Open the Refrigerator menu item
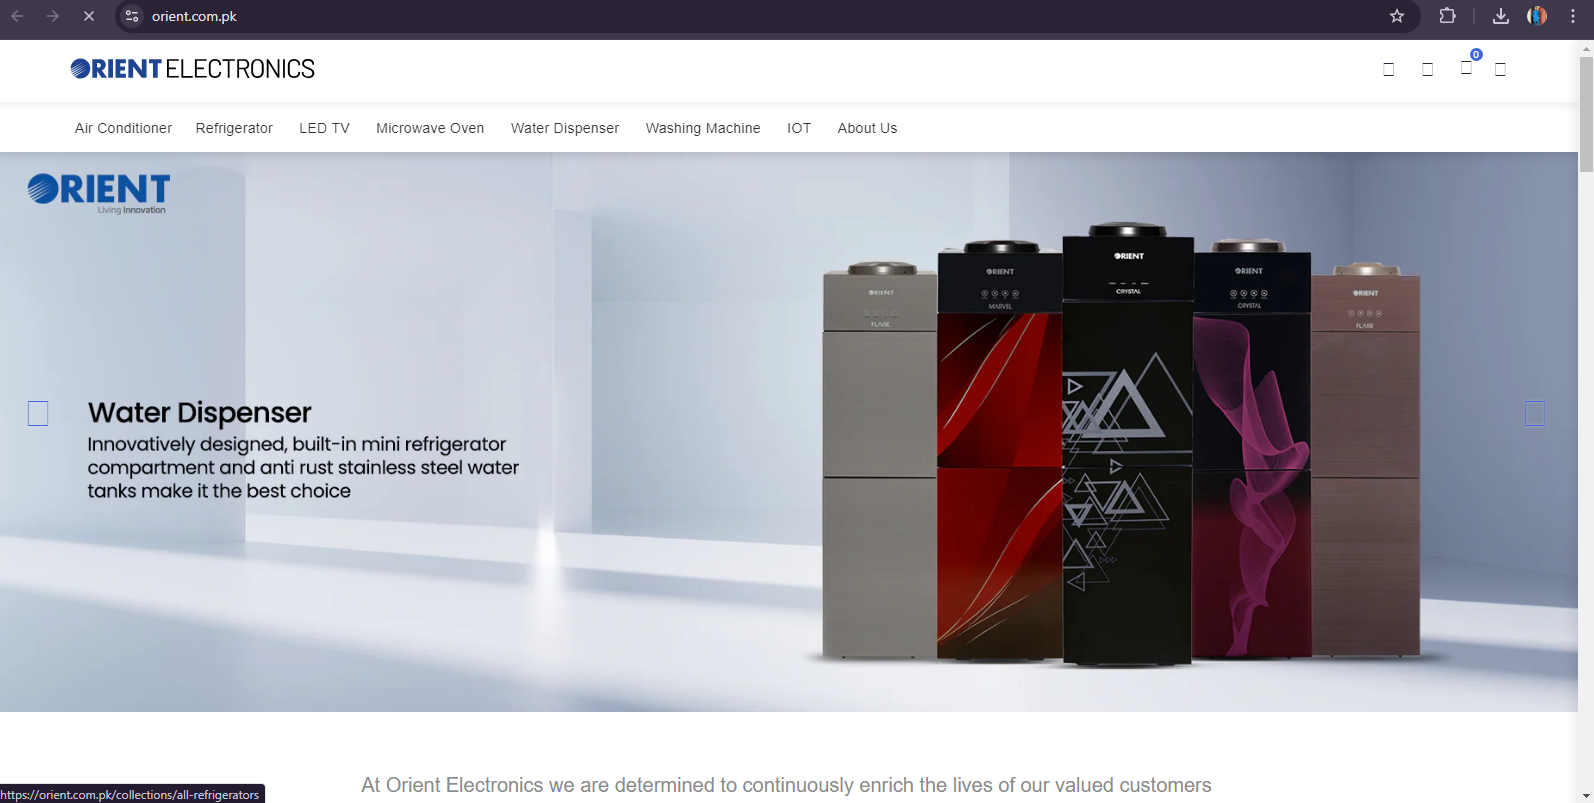Viewport: 1594px width, 803px height. pos(234,128)
